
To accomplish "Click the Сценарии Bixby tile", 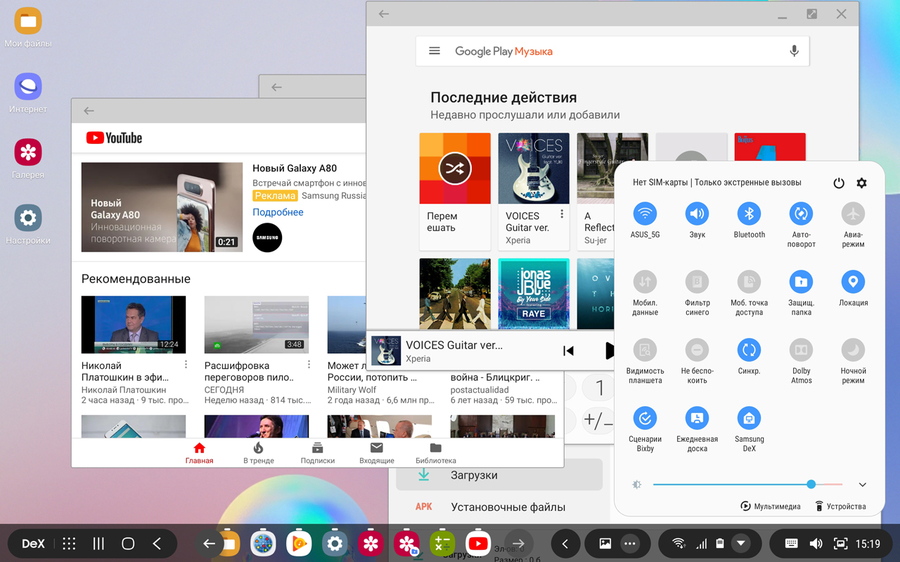I will pos(645,418).
